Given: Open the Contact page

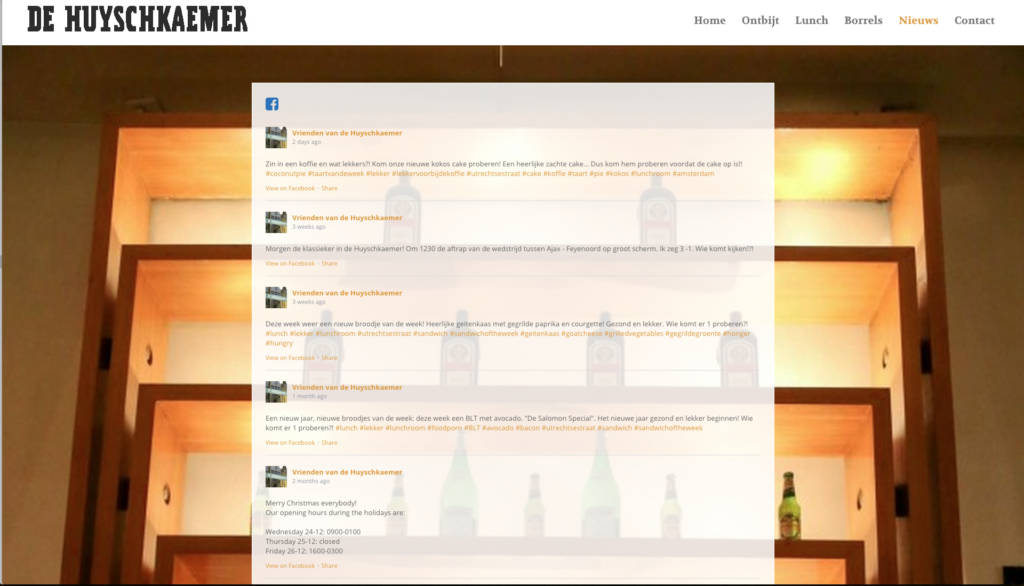Looking at the screenshot, I should [x=974, y=20].
